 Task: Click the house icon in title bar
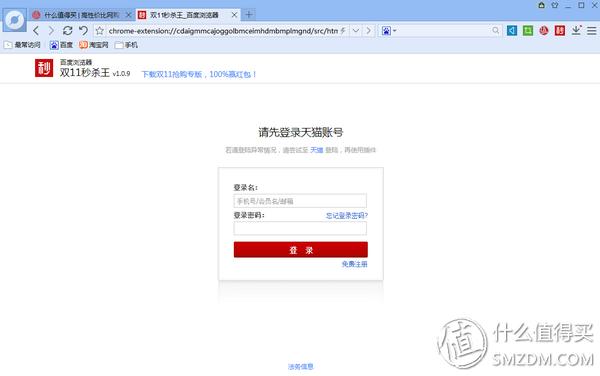point(541,5)
